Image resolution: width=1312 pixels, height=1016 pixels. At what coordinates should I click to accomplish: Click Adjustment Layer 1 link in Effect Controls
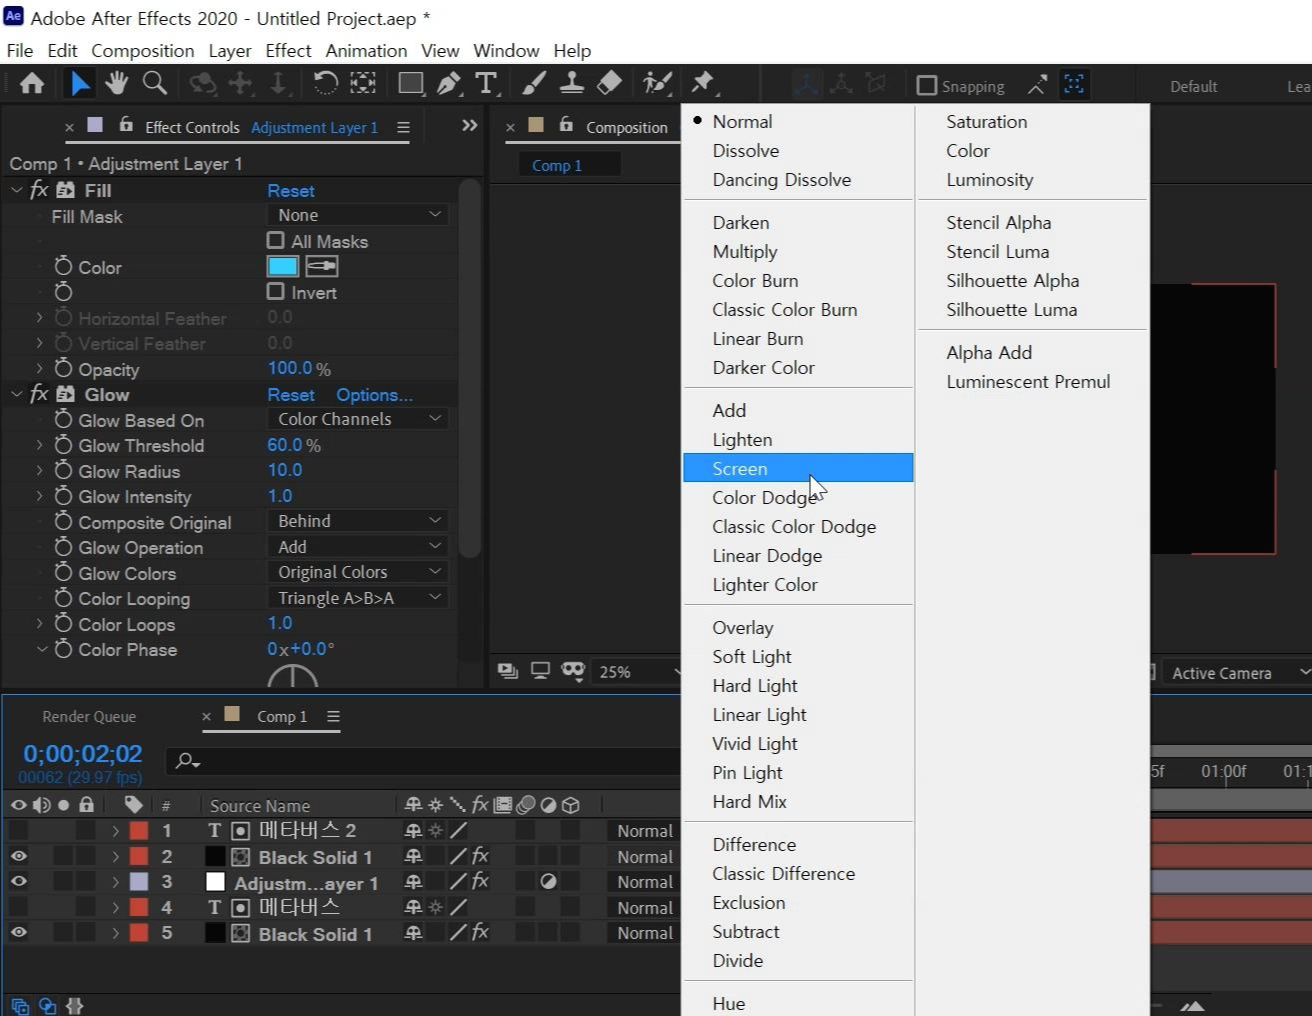point(315,127)
